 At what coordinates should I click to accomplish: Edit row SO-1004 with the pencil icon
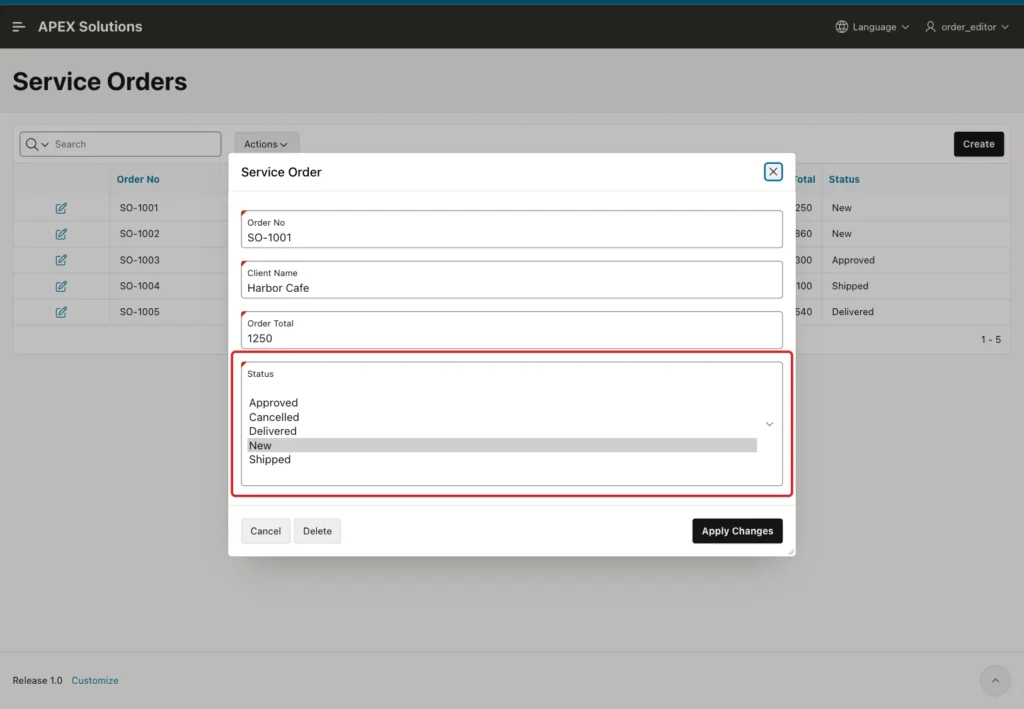point(61,286)
